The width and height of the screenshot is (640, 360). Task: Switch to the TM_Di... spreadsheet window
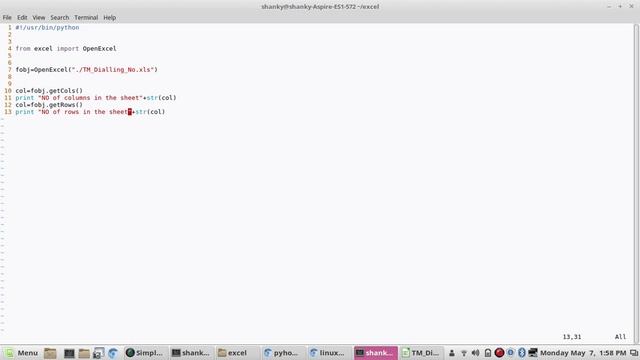point(421,353)
